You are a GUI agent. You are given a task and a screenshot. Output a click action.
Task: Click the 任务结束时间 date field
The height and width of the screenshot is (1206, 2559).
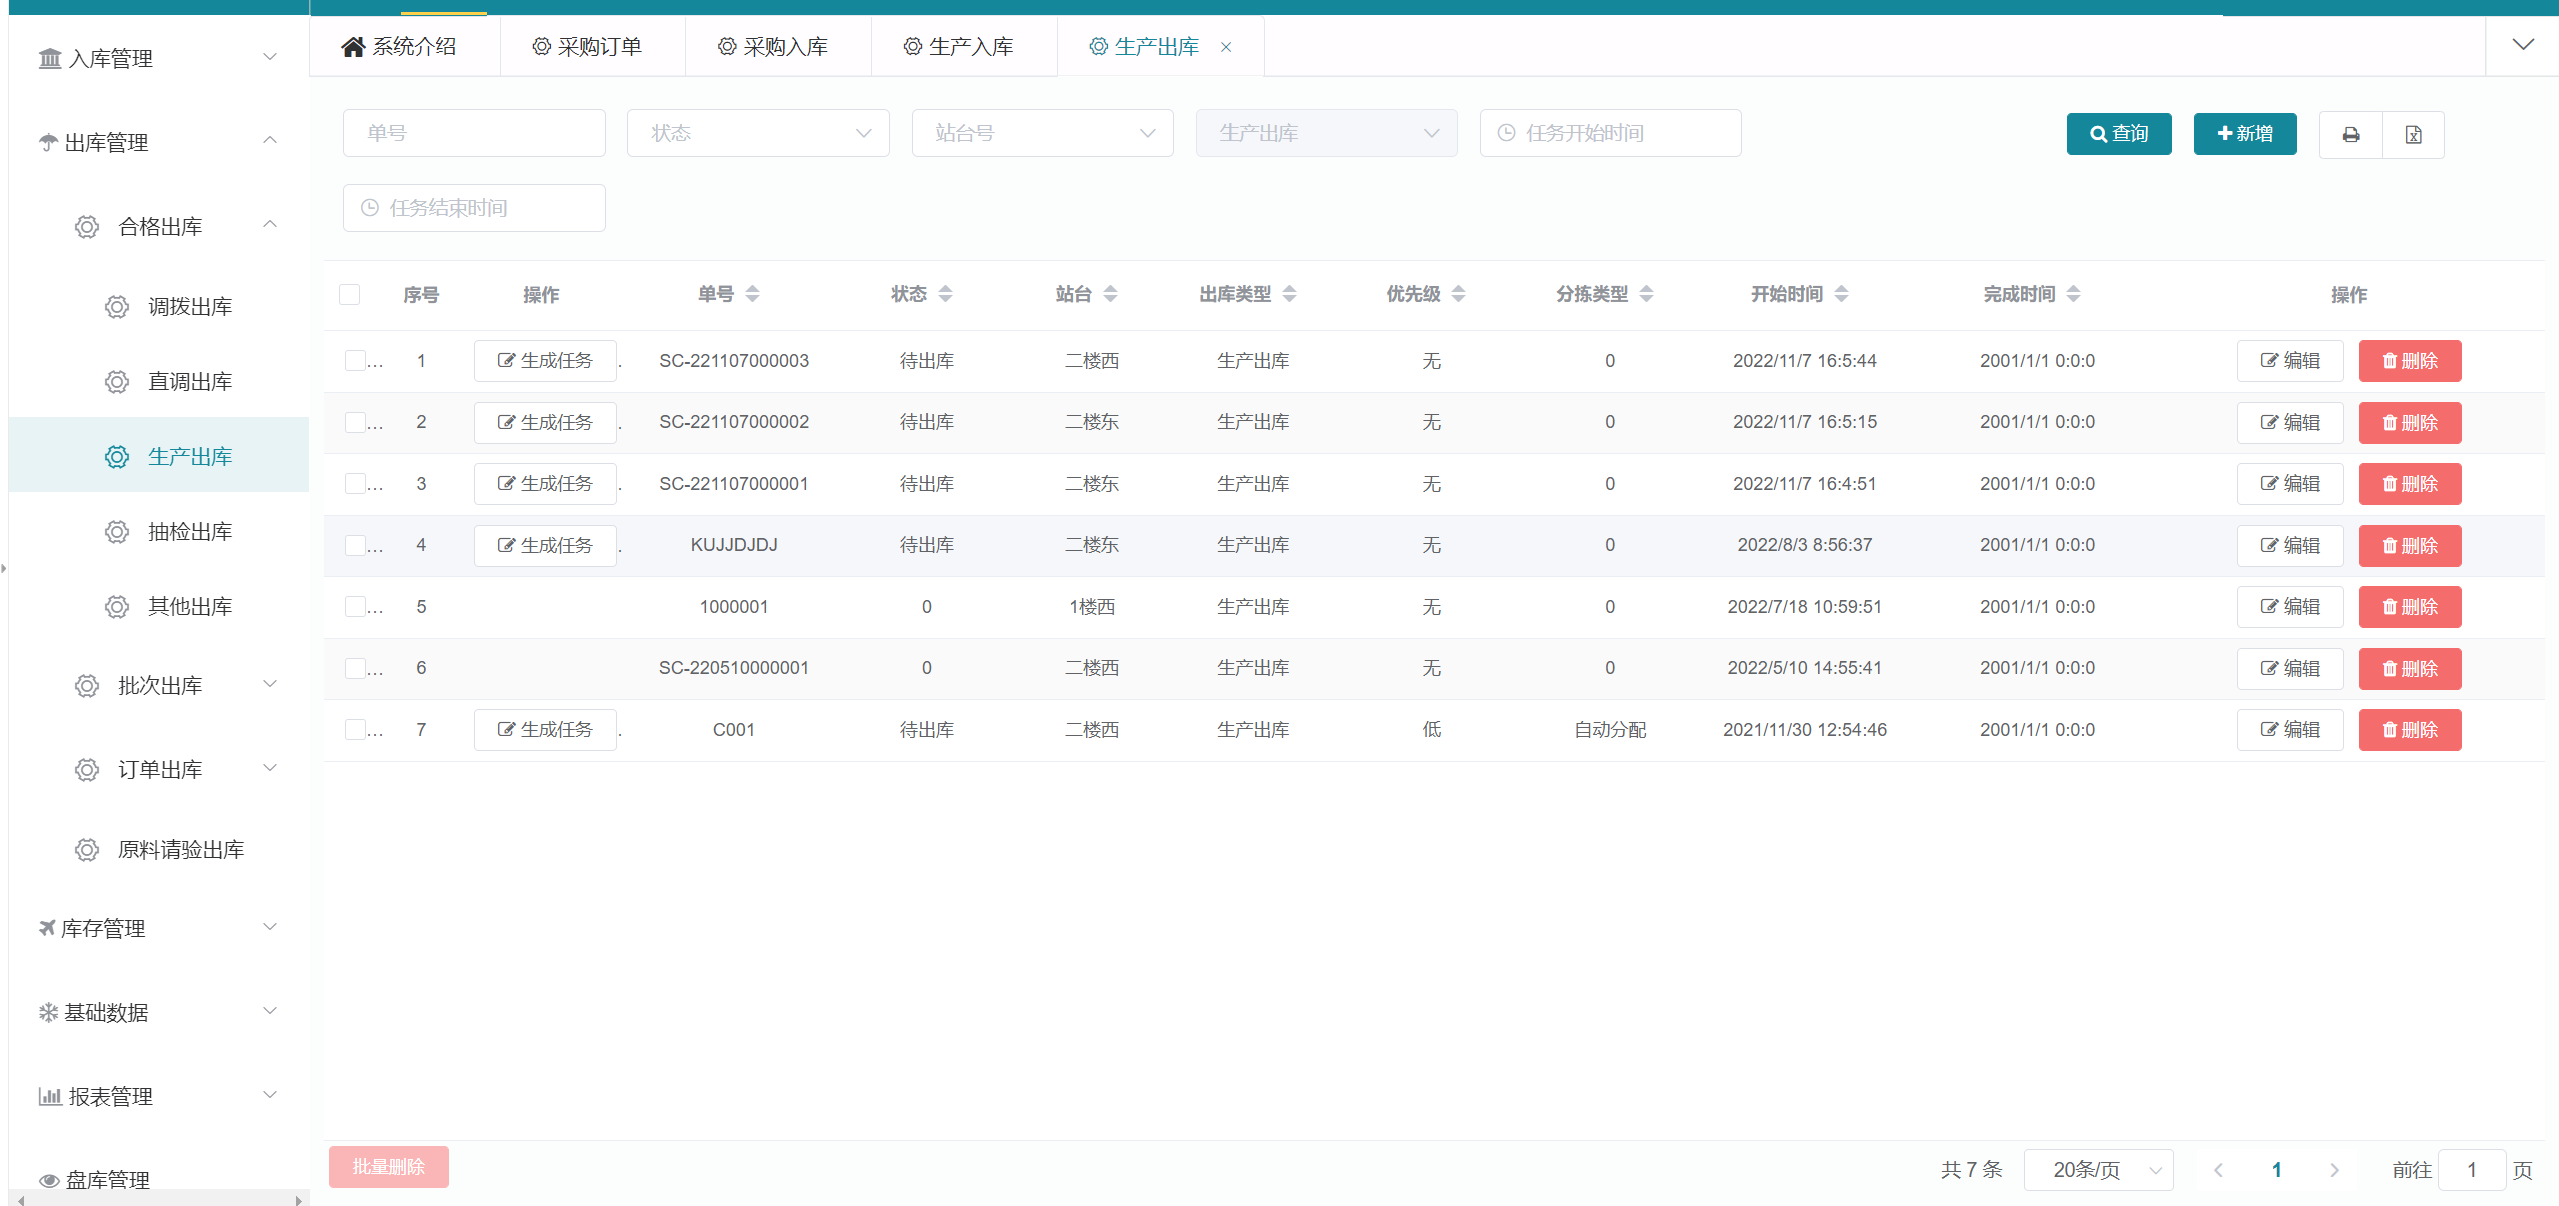[x=474, y=208]
